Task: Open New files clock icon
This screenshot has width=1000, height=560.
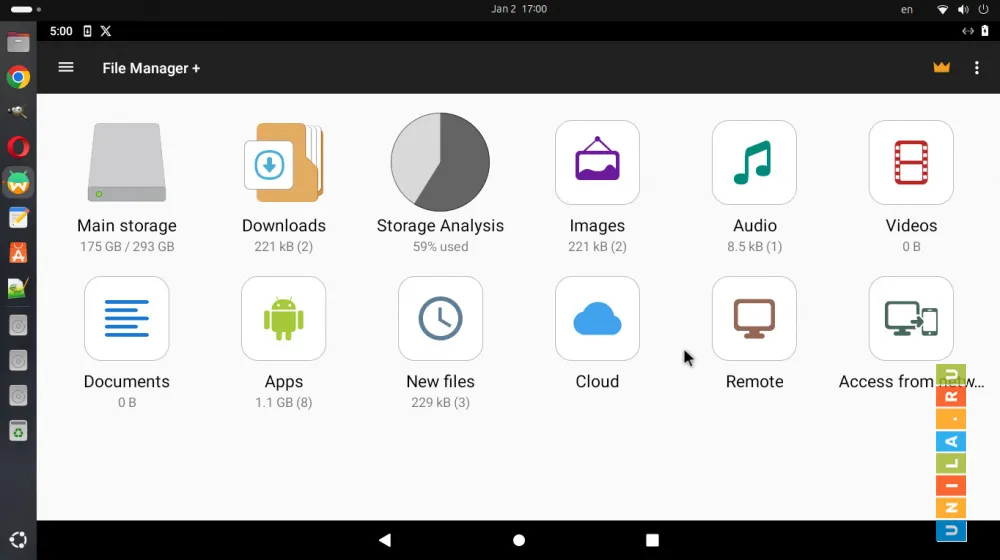Action: click(x=440, y=319)
